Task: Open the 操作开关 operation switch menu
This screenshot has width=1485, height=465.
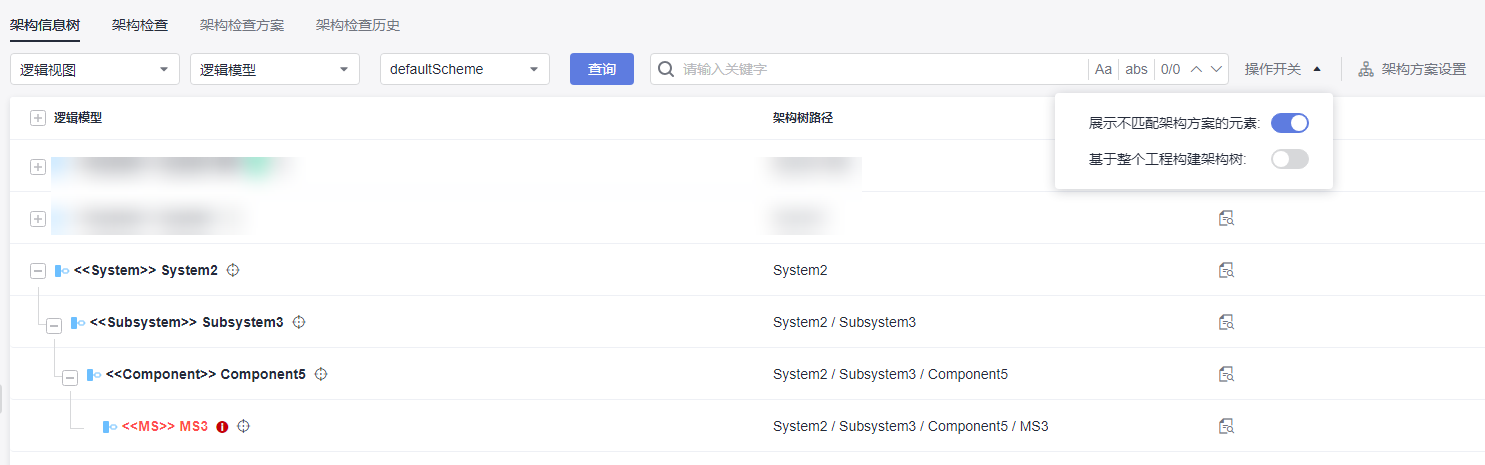Action: 1283,70
